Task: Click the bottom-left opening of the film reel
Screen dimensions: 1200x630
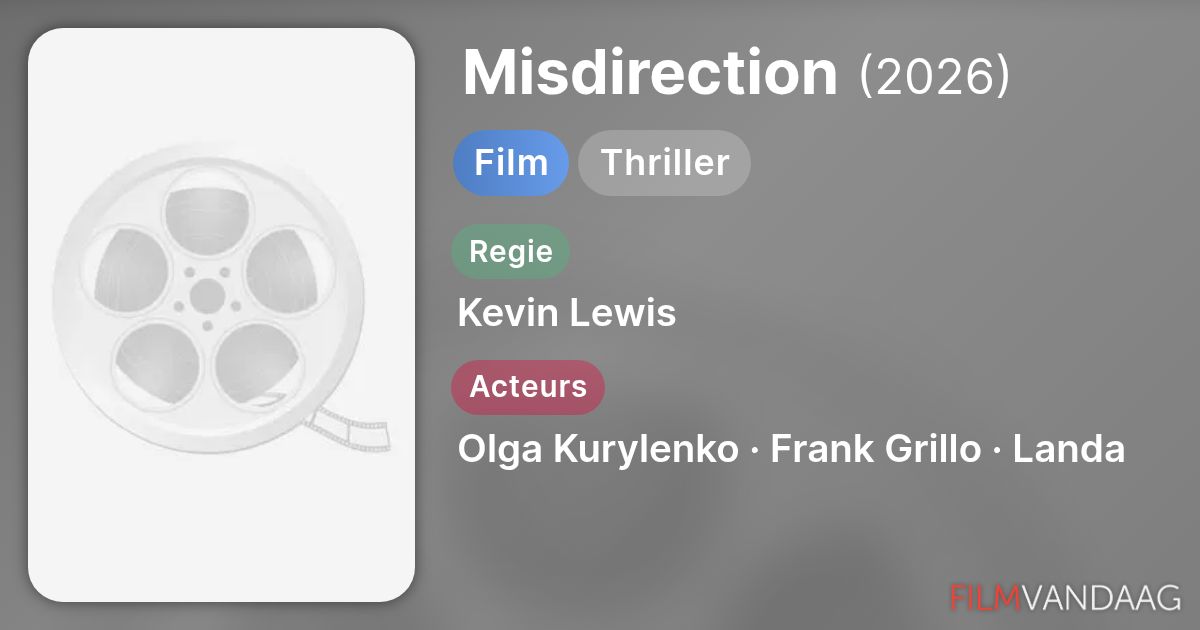Action: click(158, 360)
